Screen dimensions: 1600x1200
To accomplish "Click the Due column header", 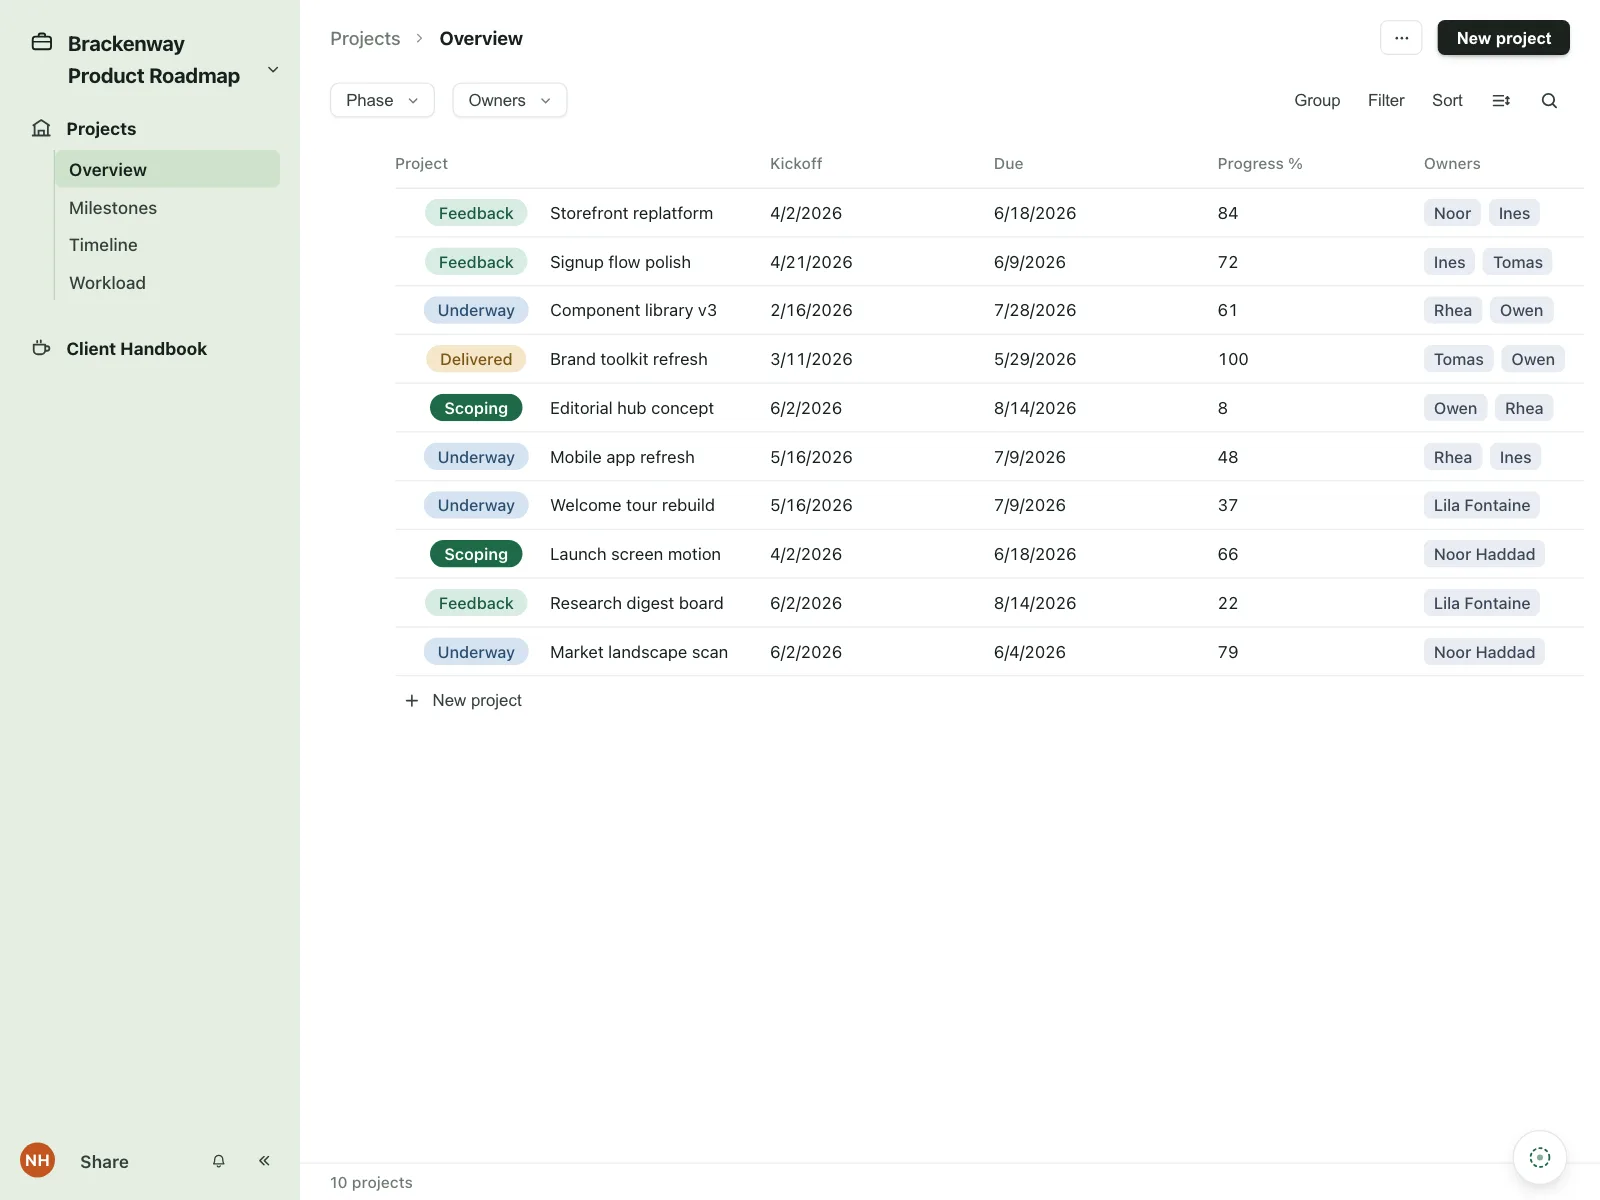I will (x=1008, y=163).
